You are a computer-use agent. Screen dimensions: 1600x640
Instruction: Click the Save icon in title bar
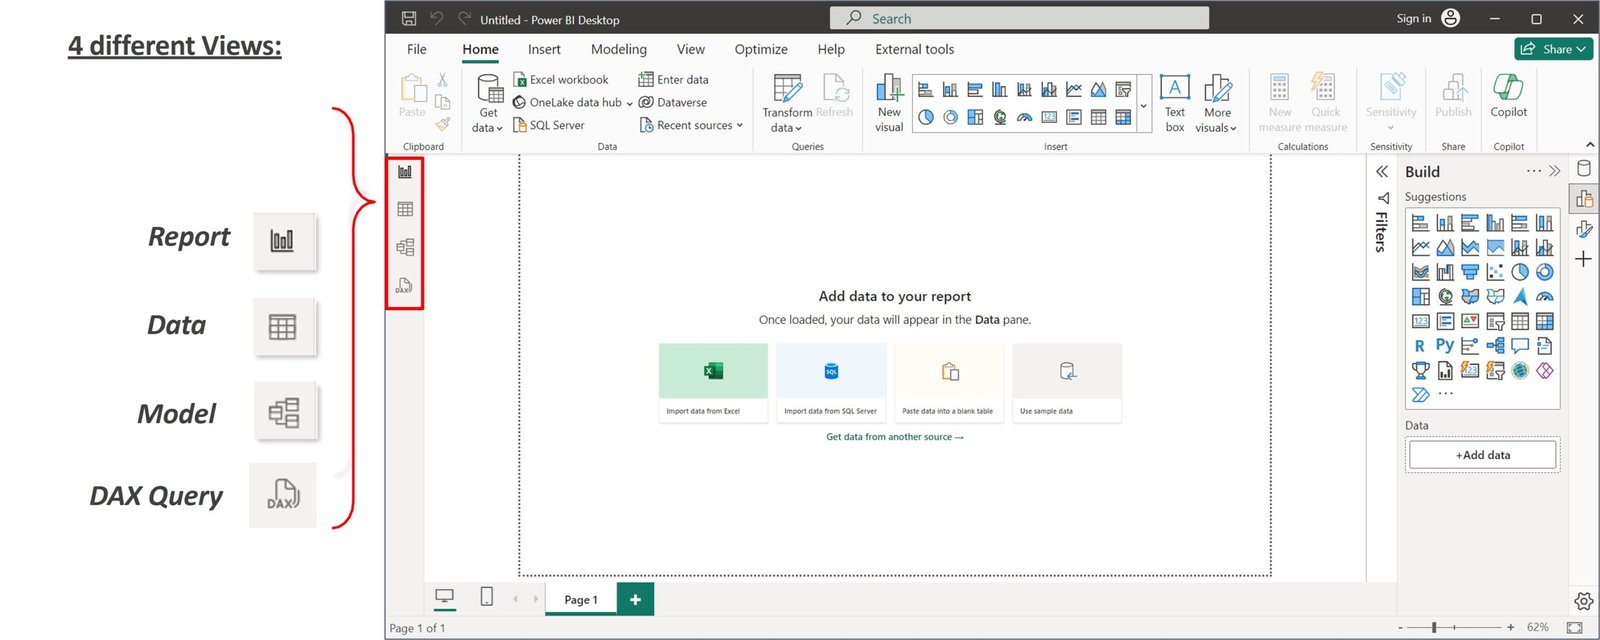coord(409,18)
